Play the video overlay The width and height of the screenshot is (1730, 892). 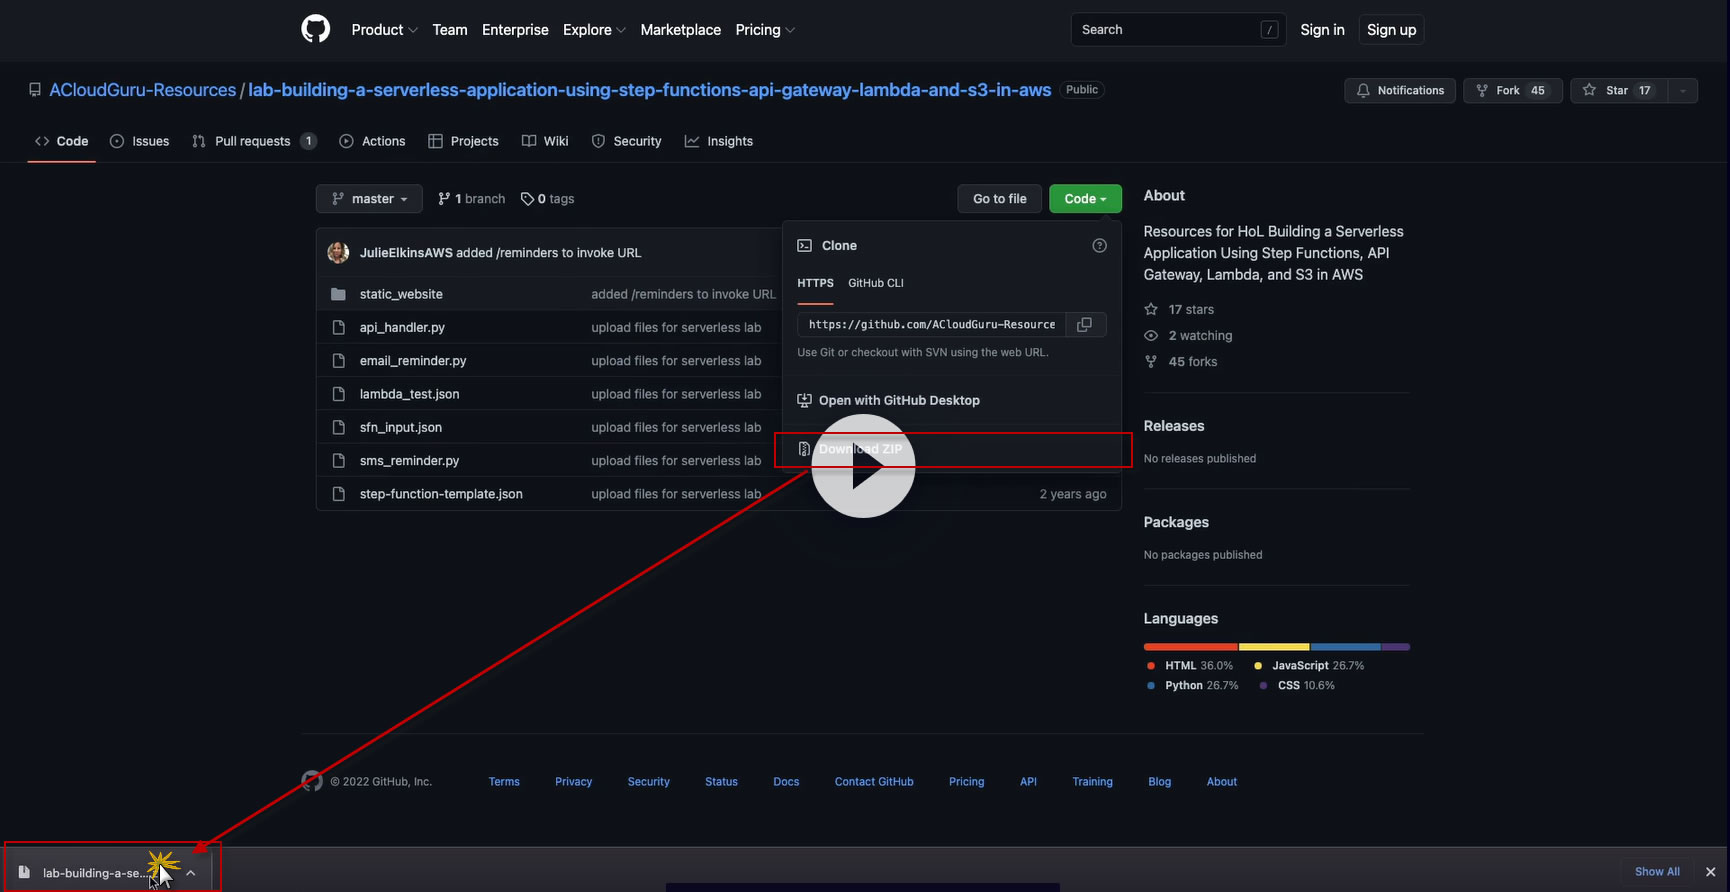coord(863,466)
